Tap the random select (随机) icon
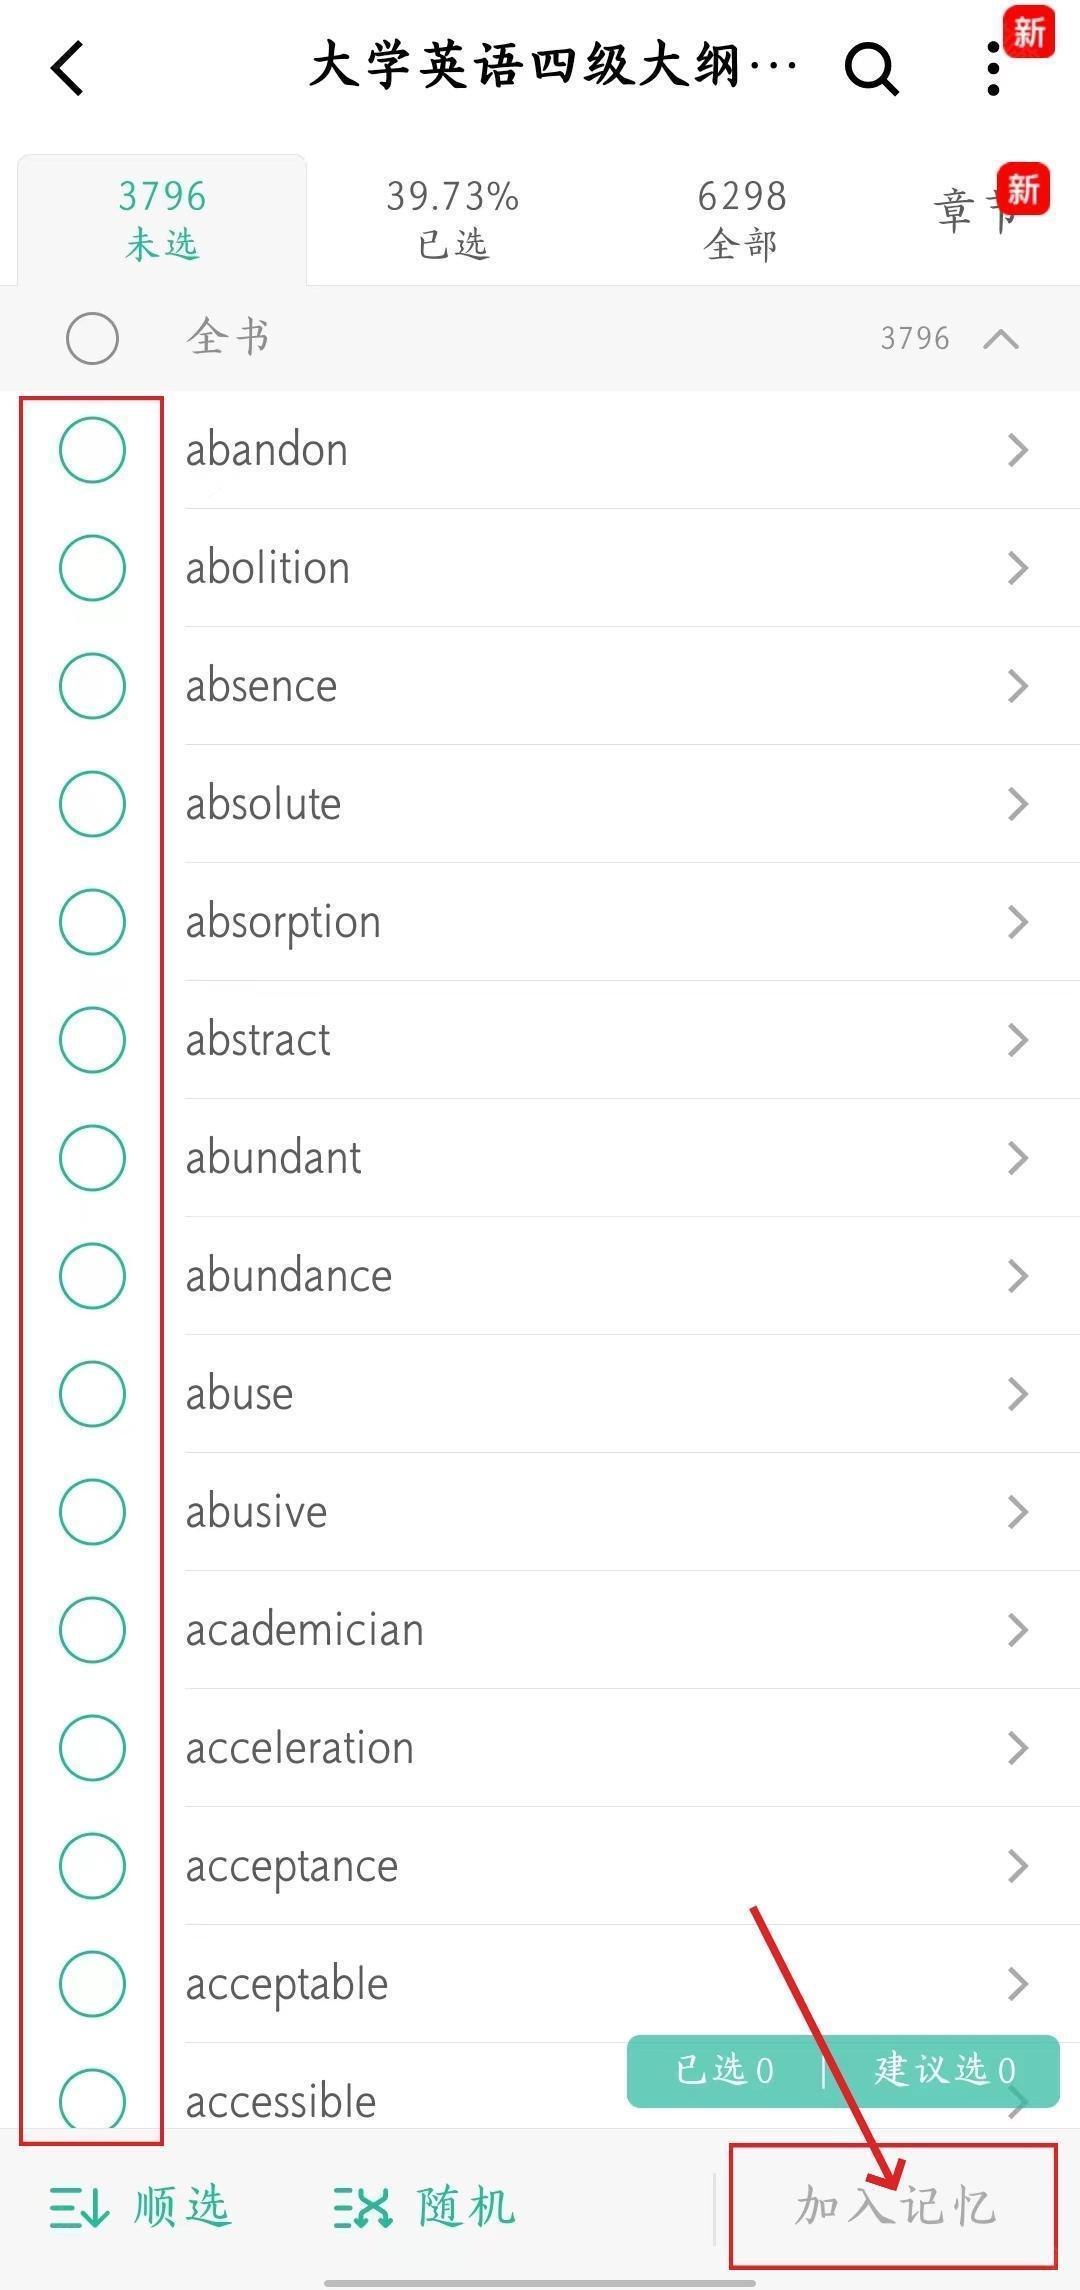Image resolution: width=1080 pixels, height=2290 pixels. (x=362, y=2207)
